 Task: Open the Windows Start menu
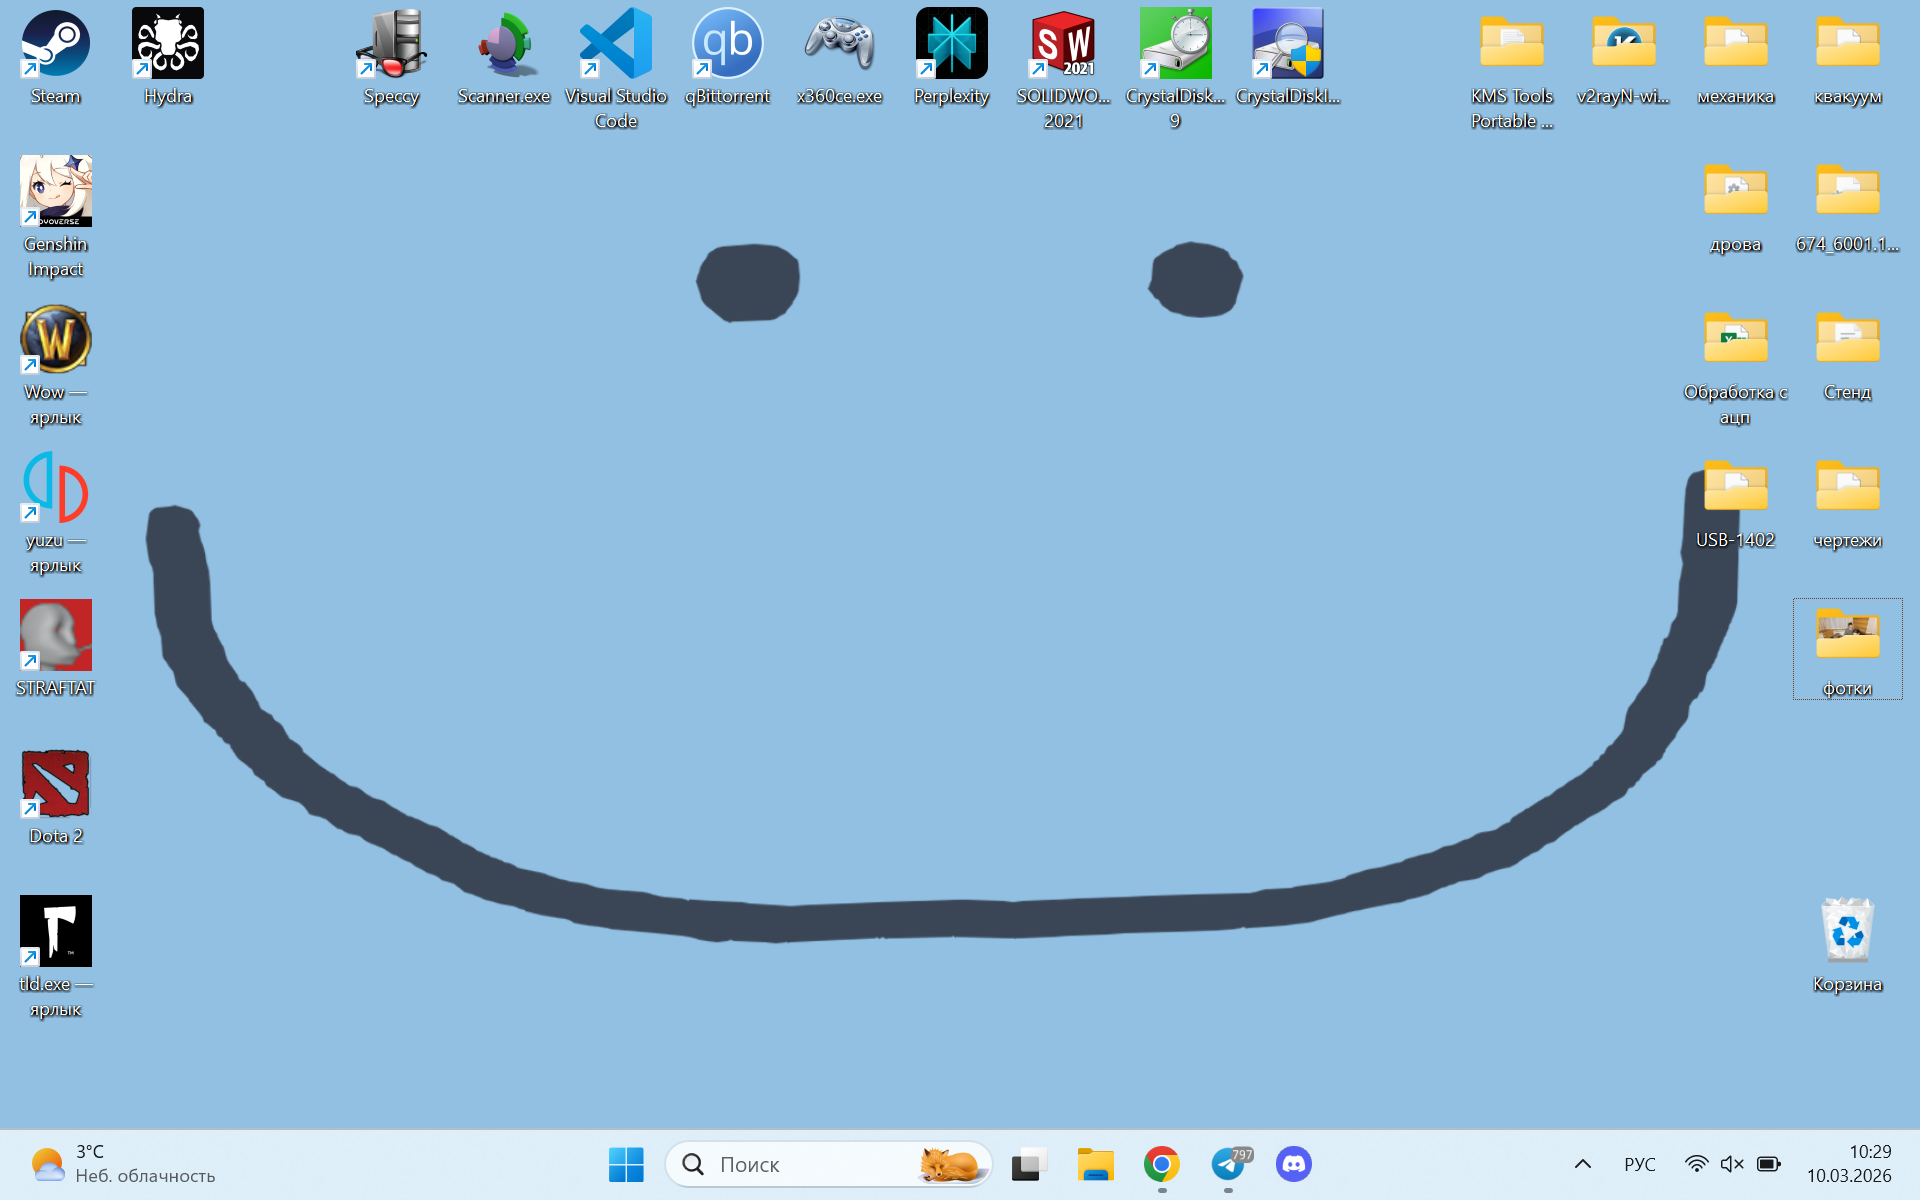pos(626,1164)
